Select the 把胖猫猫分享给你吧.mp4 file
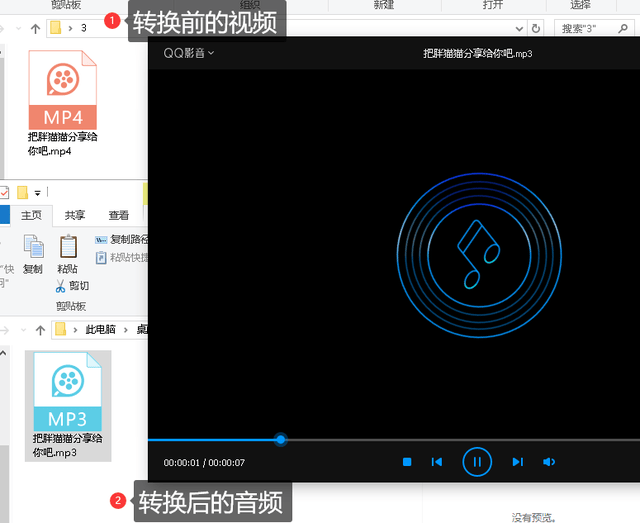Viewport: 640px width, 523px height. [x=62, y=103]
